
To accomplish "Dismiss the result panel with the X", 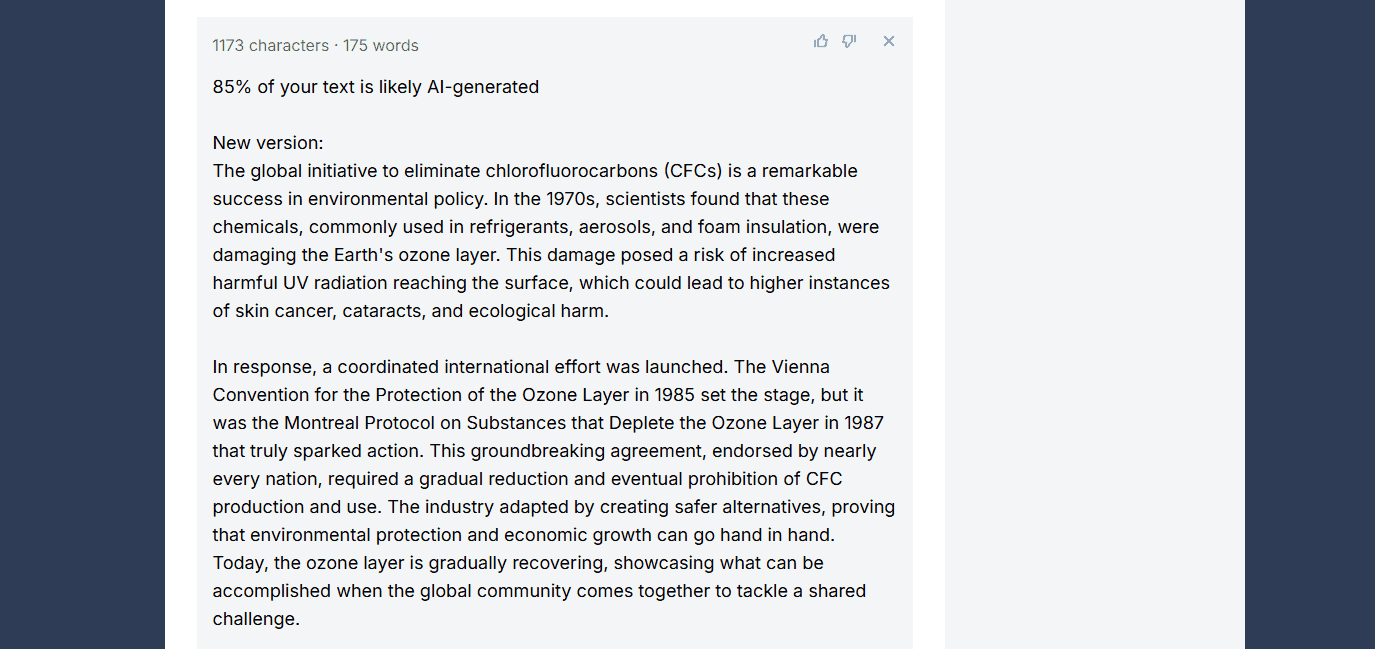I will tap(889, 41).
